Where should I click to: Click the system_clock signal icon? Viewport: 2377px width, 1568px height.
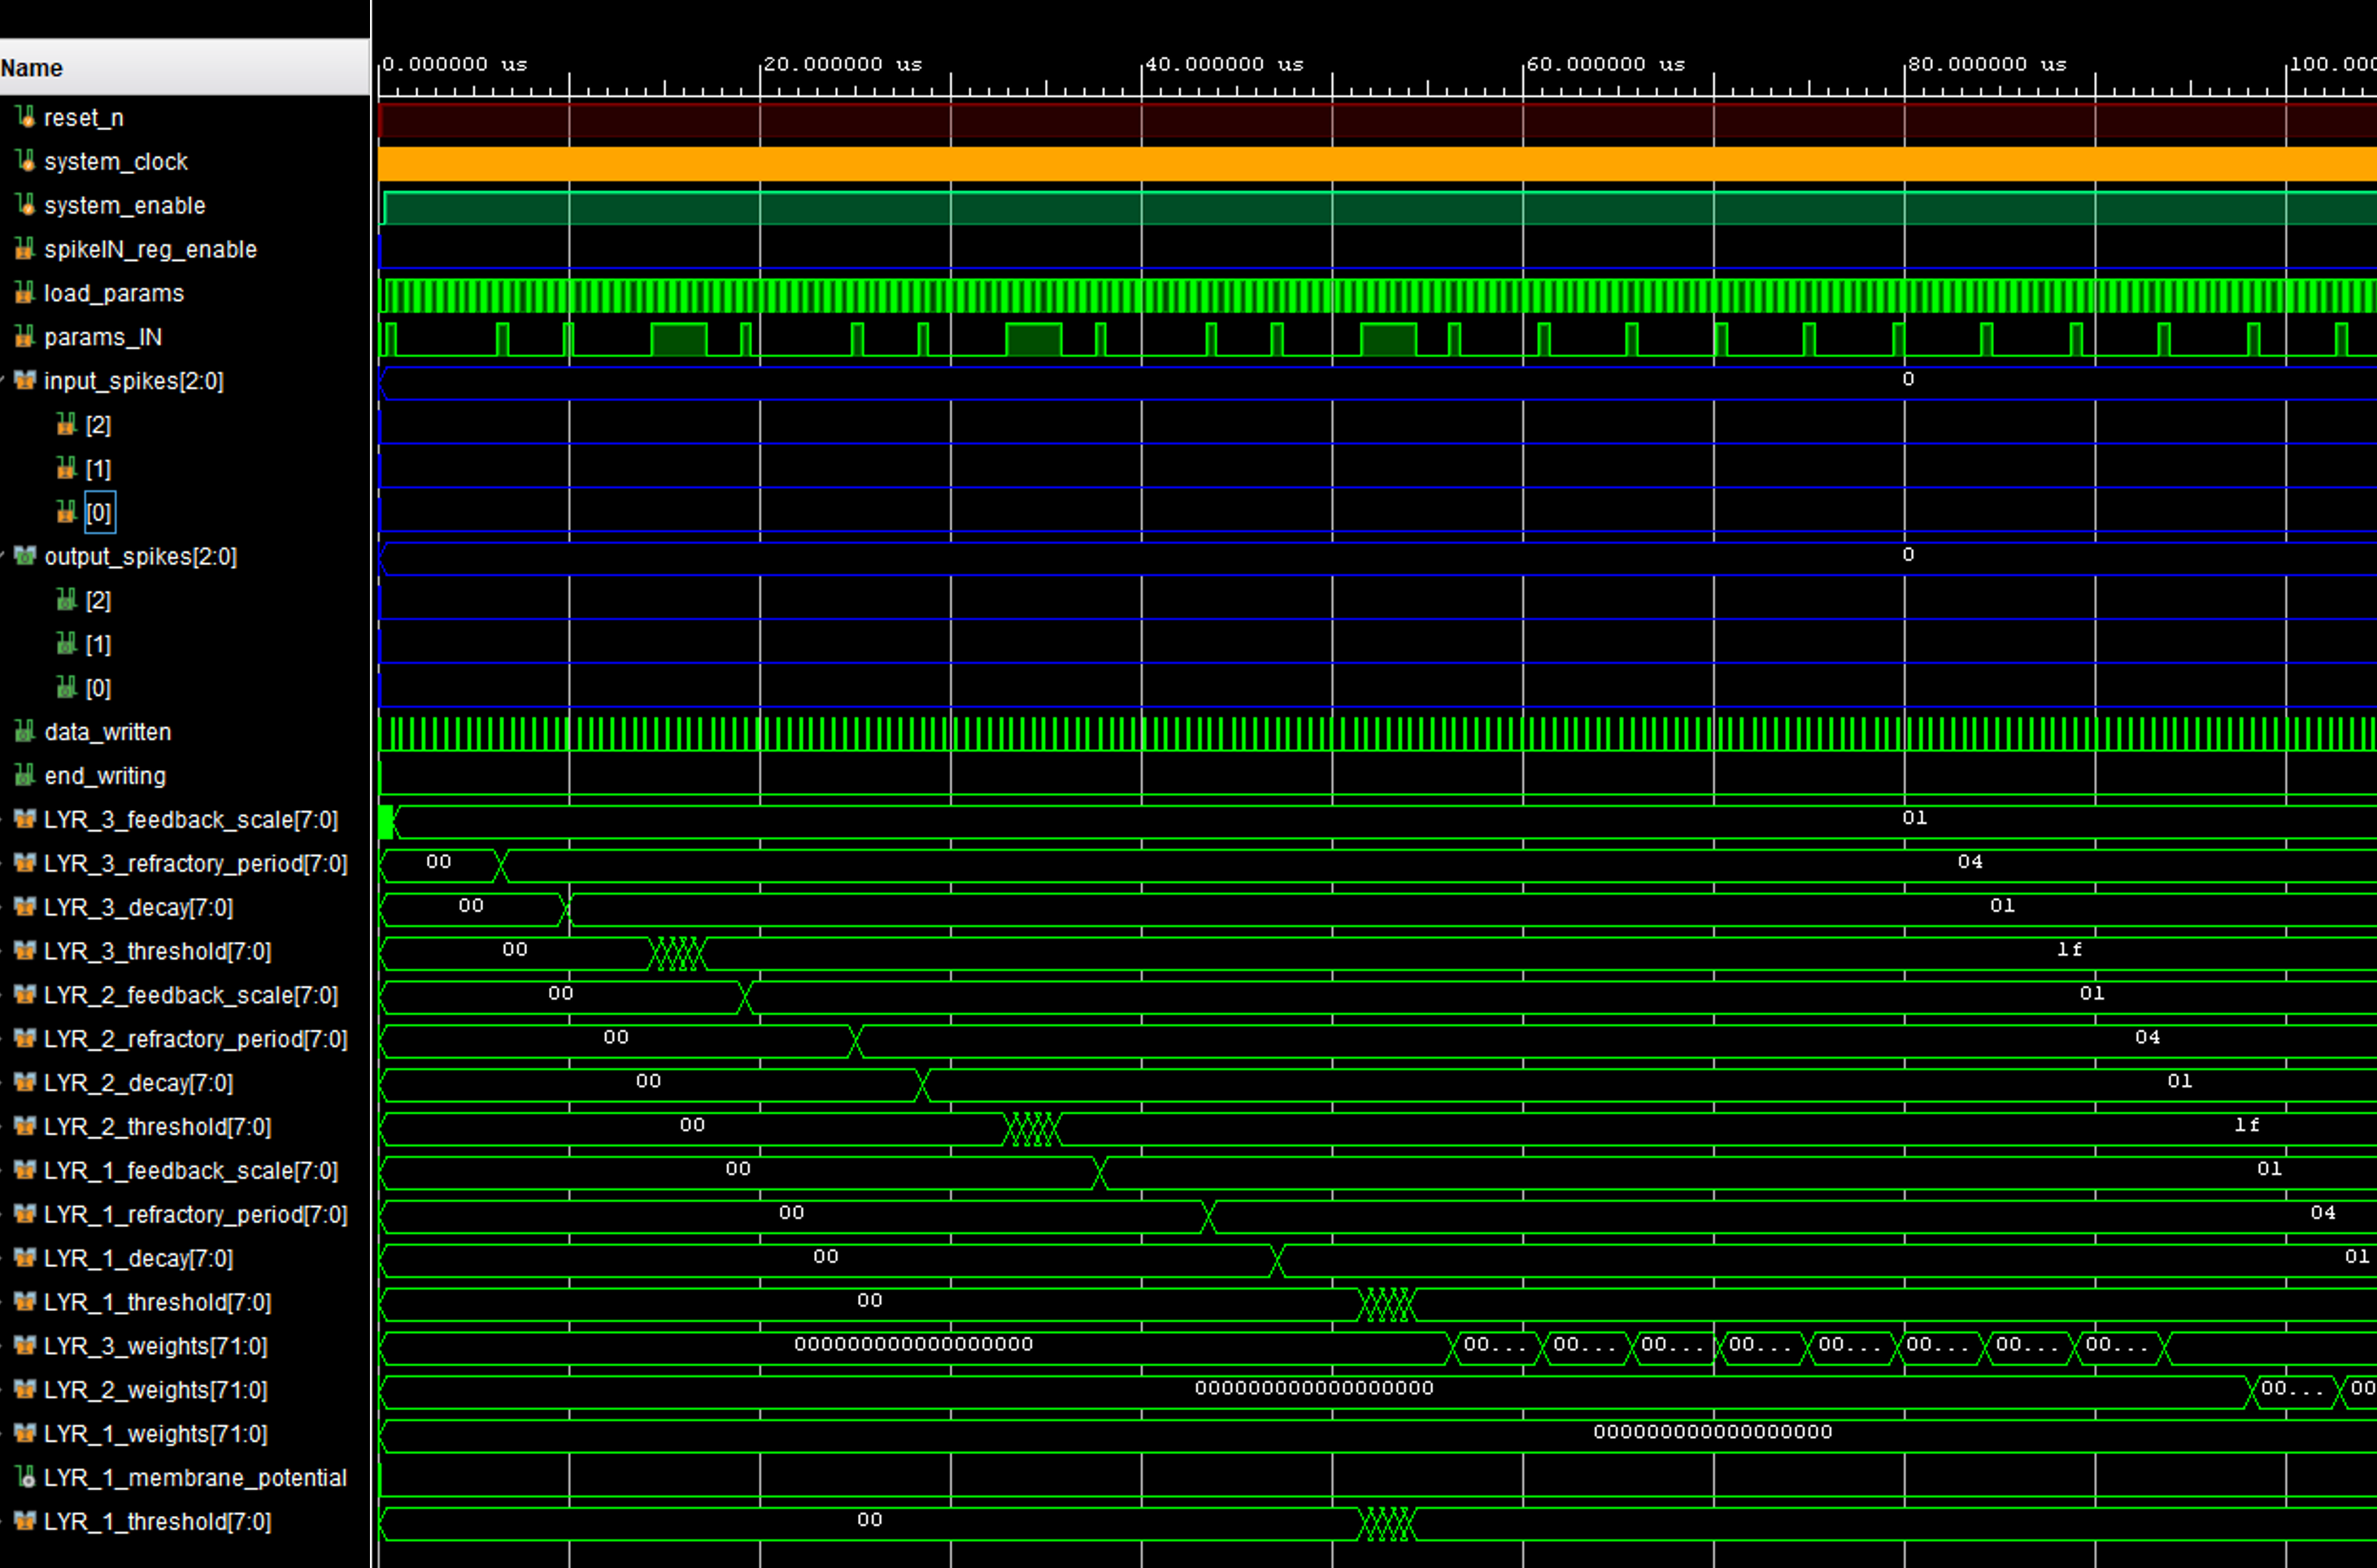[25, 161]
